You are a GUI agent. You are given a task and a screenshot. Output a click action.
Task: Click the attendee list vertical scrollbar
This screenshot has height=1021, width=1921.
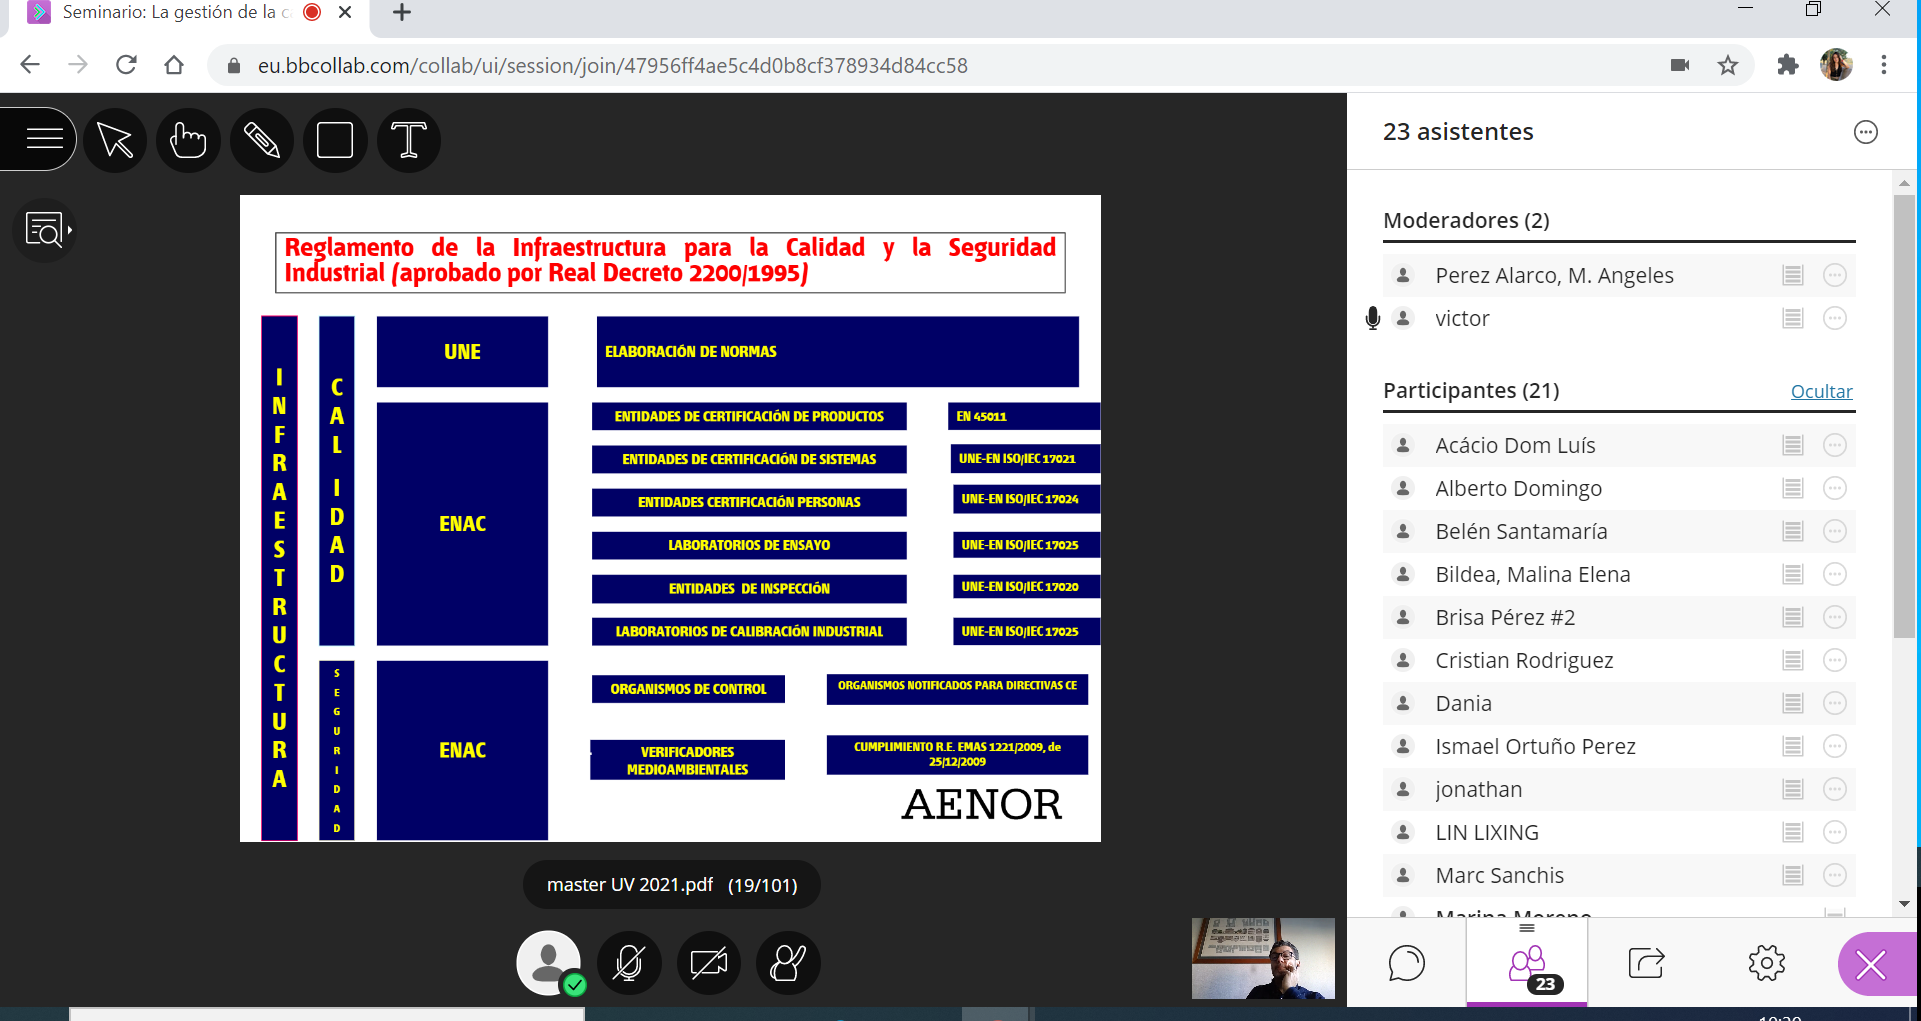pos(1904,415)
